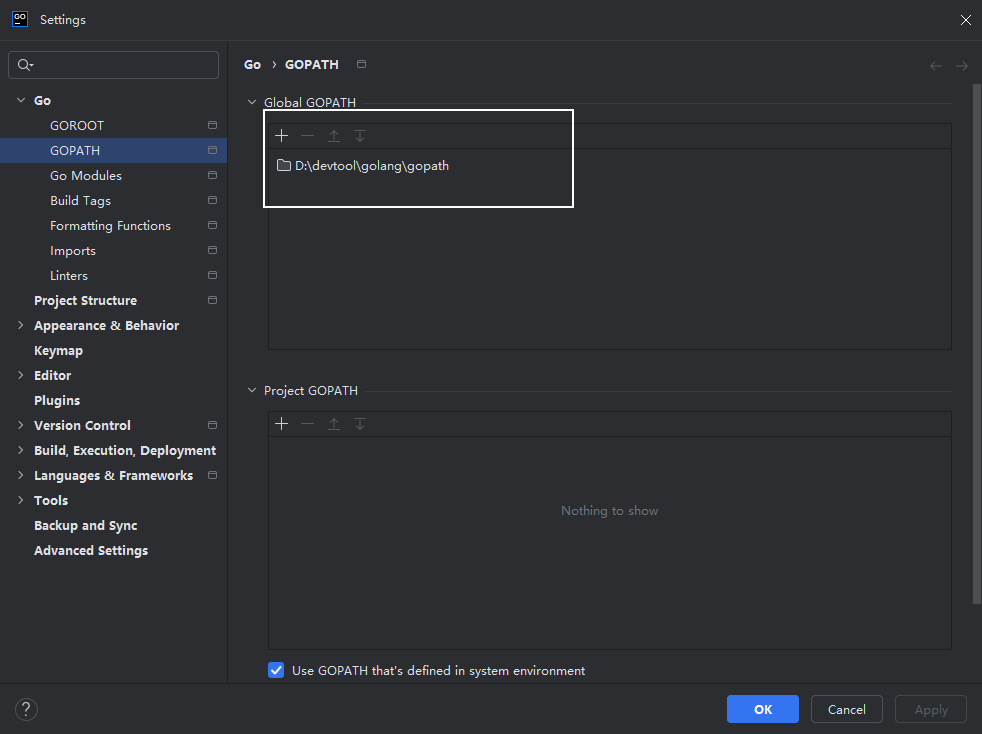
Task: Expand Languages & Frameworks section
Action: pyautogui.click(x=21, y=476)
